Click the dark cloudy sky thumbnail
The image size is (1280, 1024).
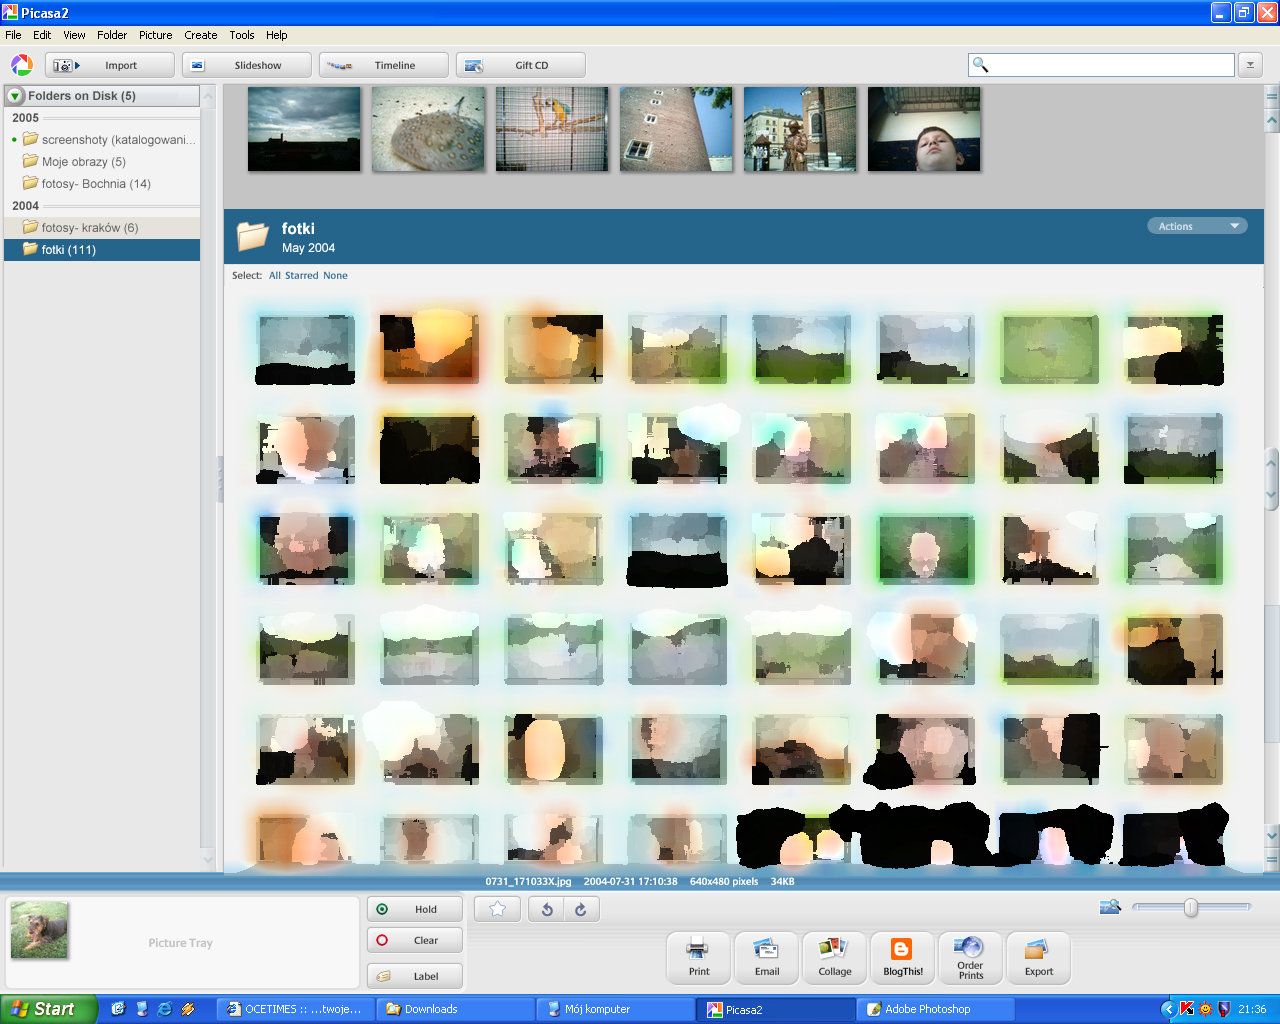coord(304,129)
